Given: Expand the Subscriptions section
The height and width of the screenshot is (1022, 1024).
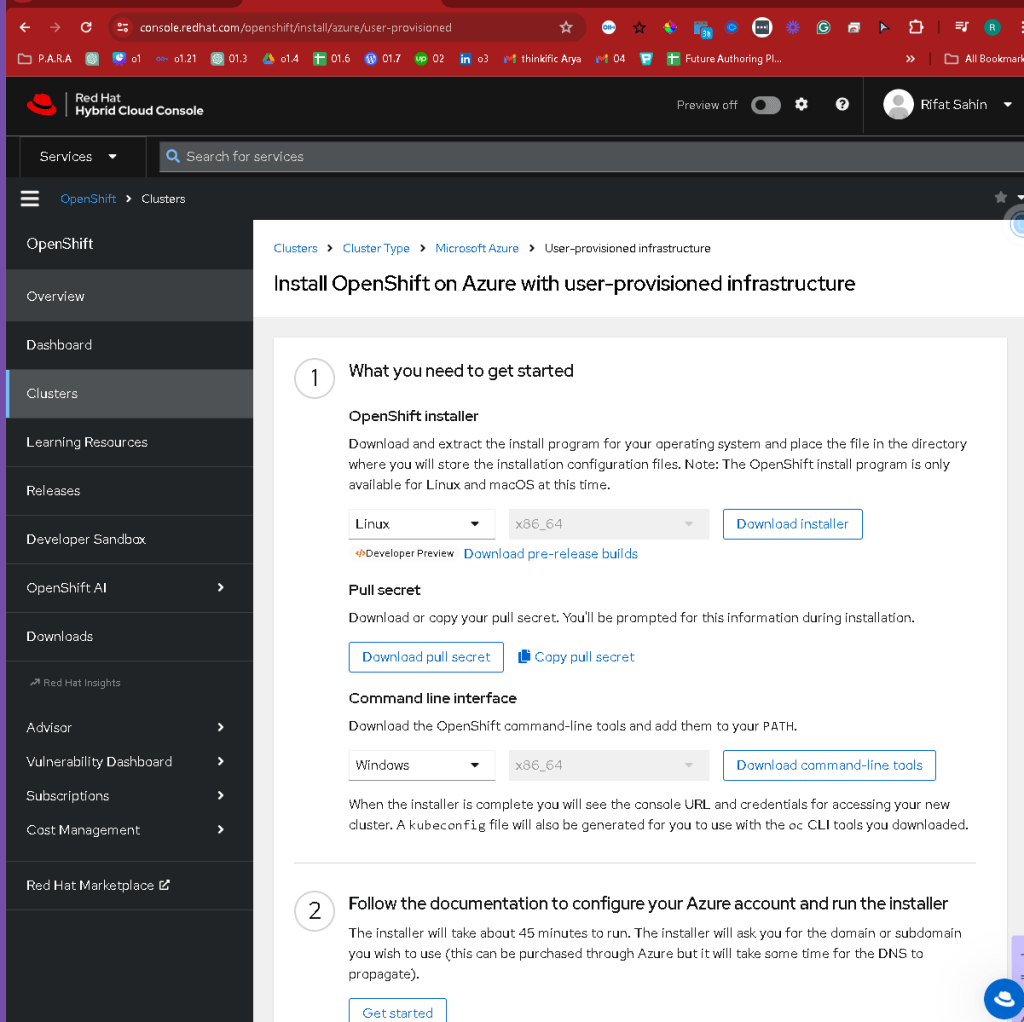Looking at the screenshot, I should pos(129,795).
